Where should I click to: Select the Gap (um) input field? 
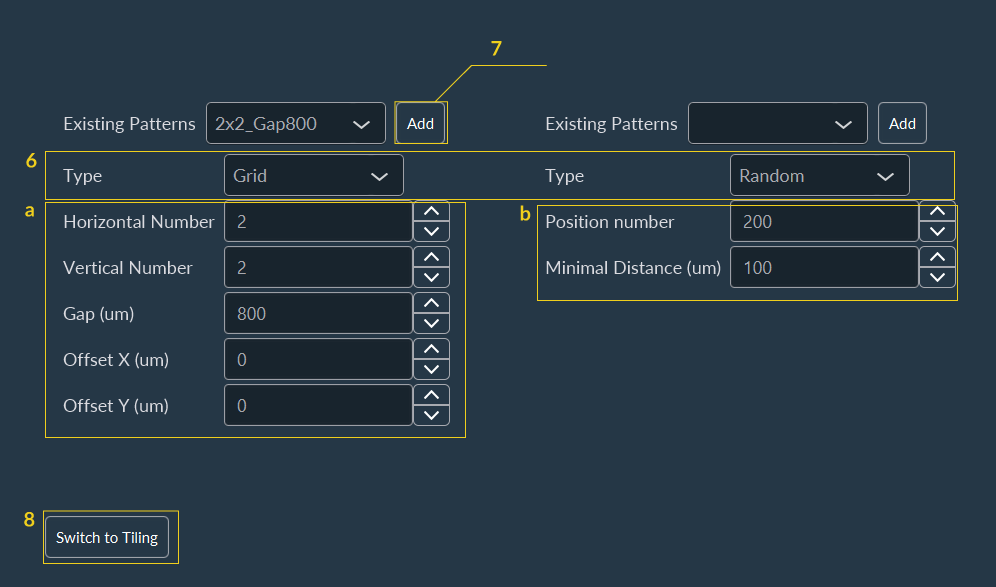click(x=318, y=313)
